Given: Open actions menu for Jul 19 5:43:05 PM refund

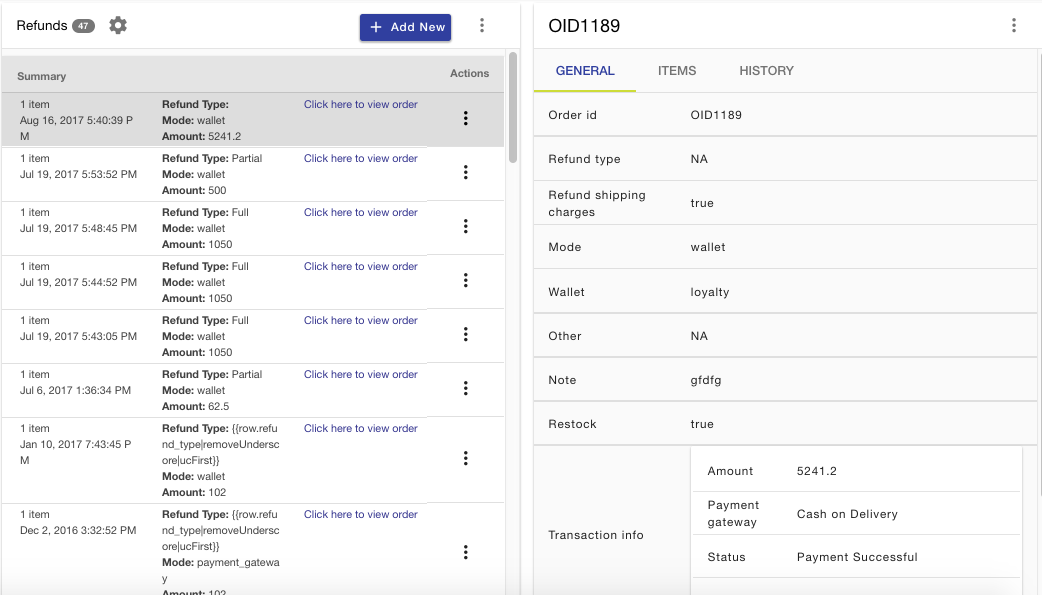Looking at the screenshot, I should click(466, 334).
